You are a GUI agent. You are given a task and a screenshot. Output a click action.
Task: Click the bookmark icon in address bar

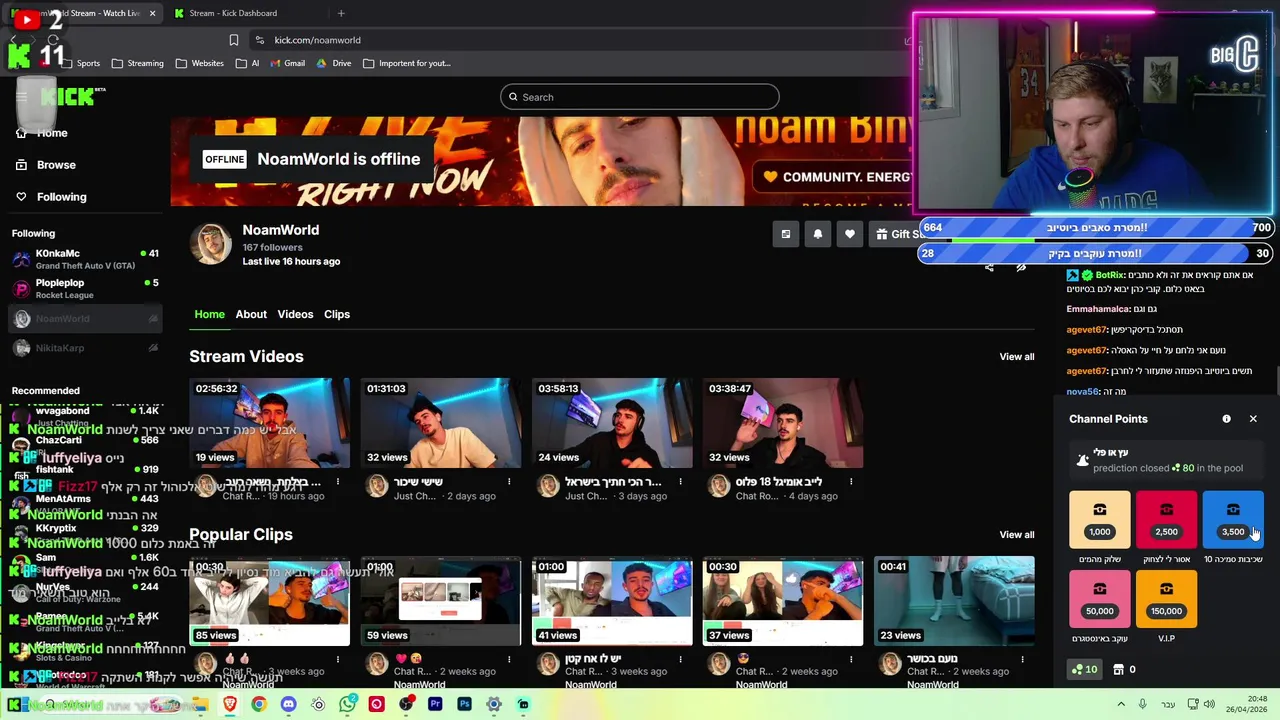click(233, 40)
